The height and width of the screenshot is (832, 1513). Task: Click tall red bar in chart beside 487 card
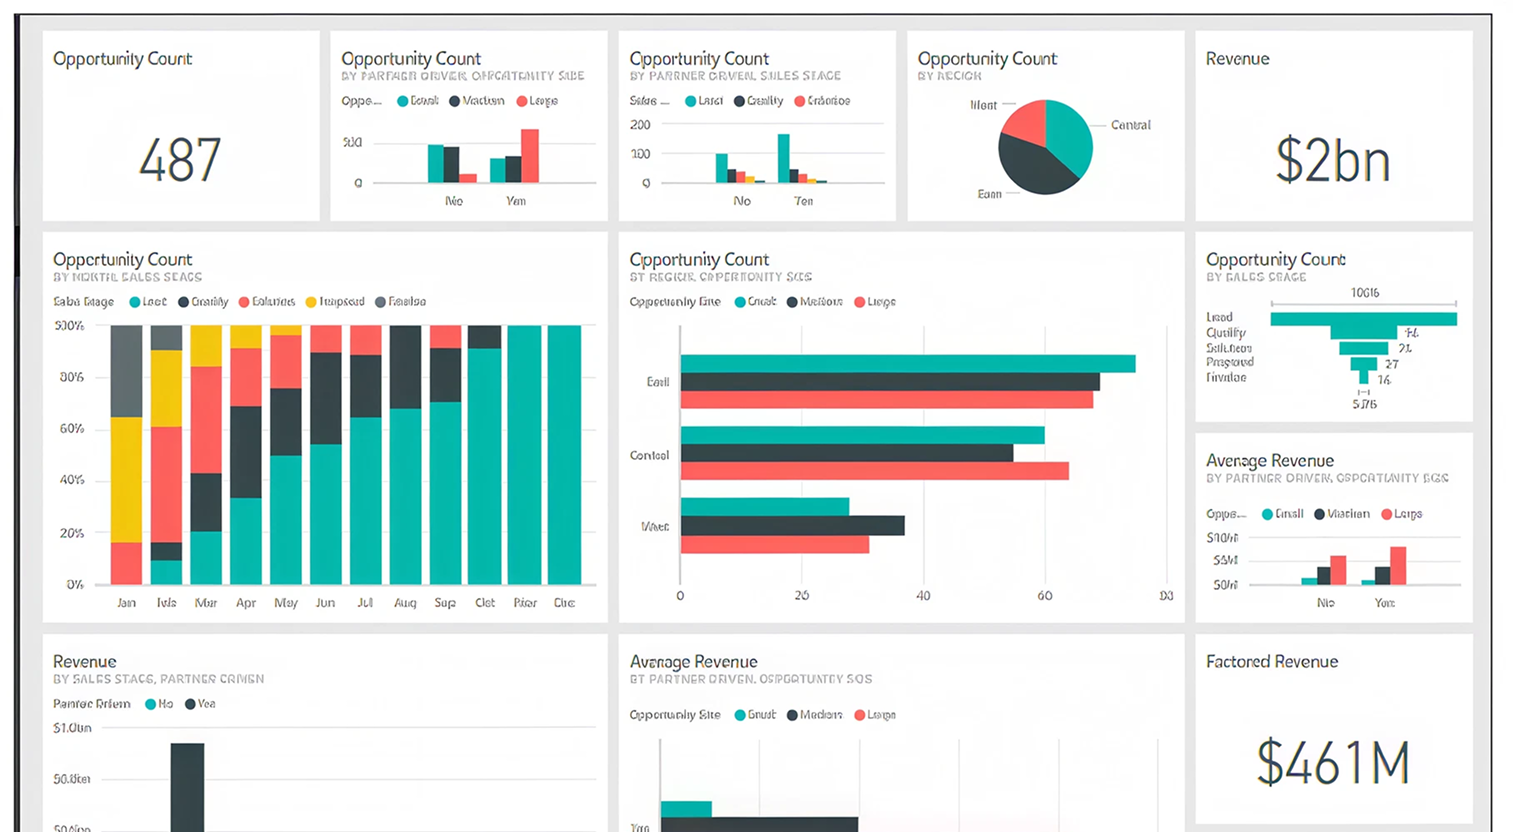pos(530,156)
